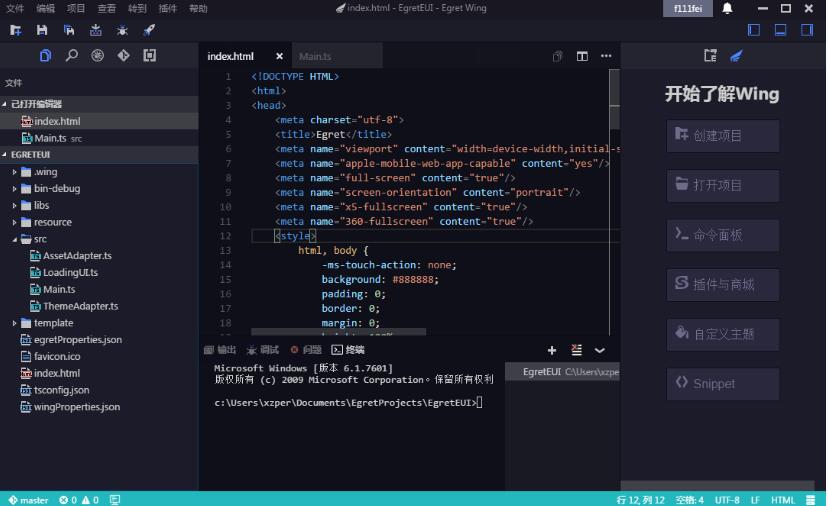Viewport: 828px width, 506px height.
Task: Collapse the src folder
Action: click(14, 239)
